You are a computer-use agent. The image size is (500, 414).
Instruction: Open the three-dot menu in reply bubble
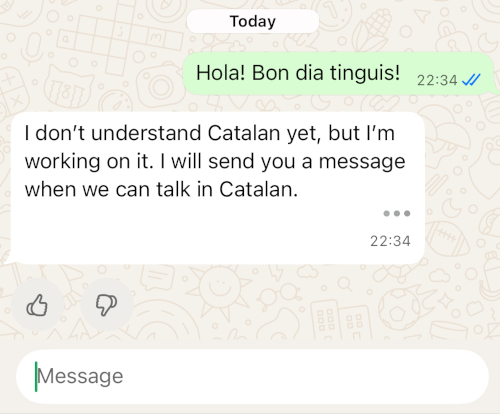coord(397,213)
